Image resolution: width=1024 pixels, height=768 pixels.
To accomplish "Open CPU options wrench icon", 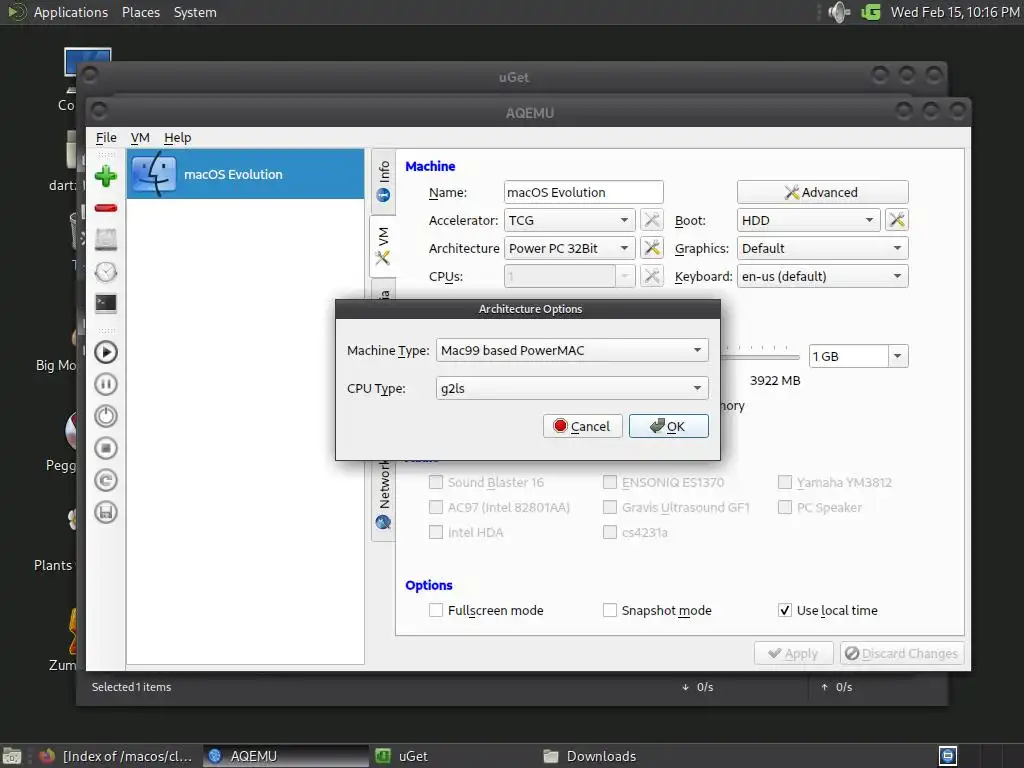I will click(652, 276).
